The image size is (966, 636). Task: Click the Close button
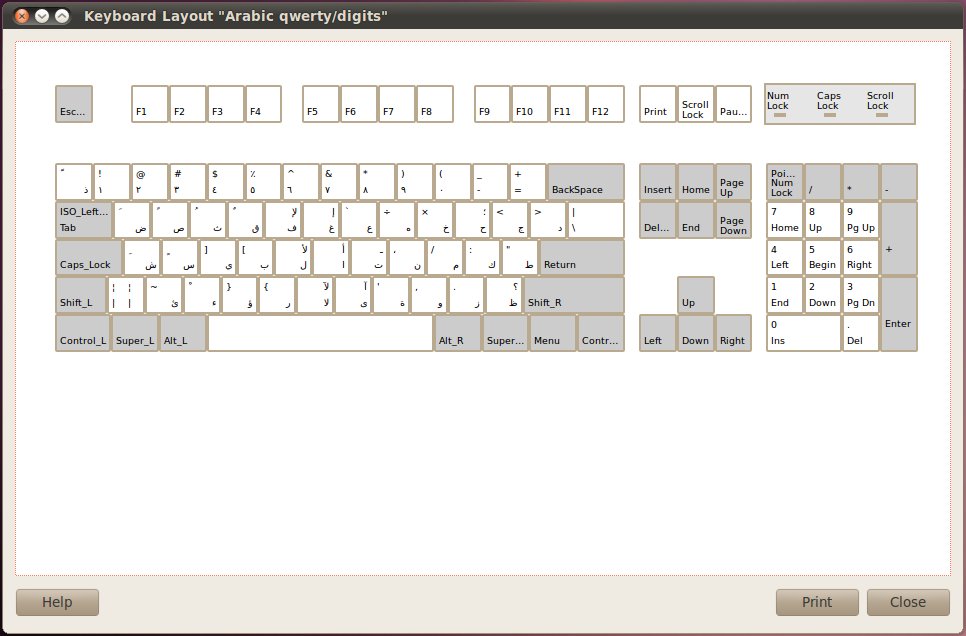point(908,602)
